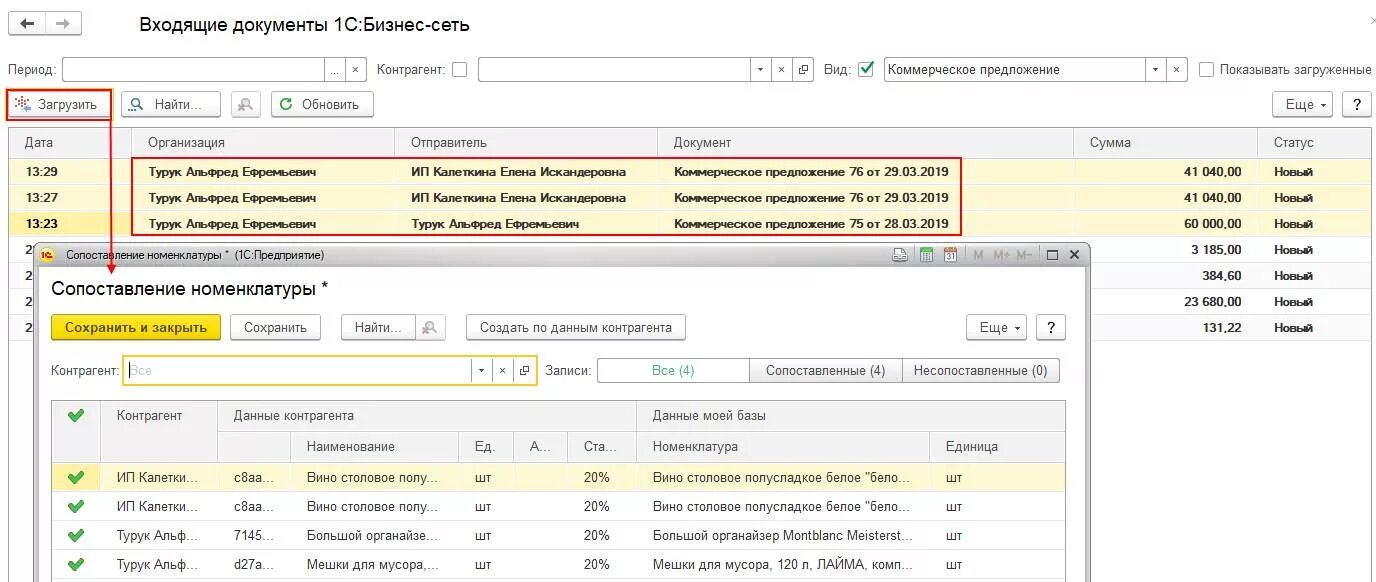Toggle the checkmark on the Большой органайзер row
The image size is (1376, 582).
76,535
